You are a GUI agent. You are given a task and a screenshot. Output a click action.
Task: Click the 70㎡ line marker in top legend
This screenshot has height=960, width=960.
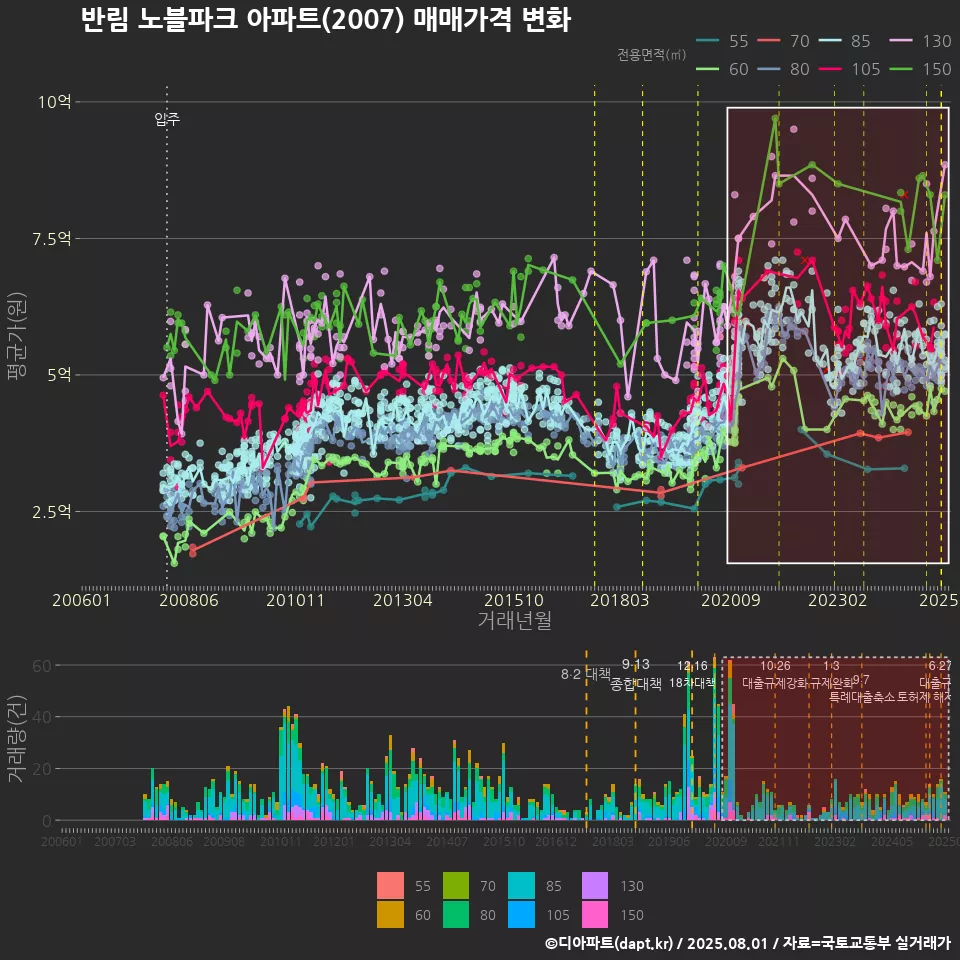coord(769,41)
